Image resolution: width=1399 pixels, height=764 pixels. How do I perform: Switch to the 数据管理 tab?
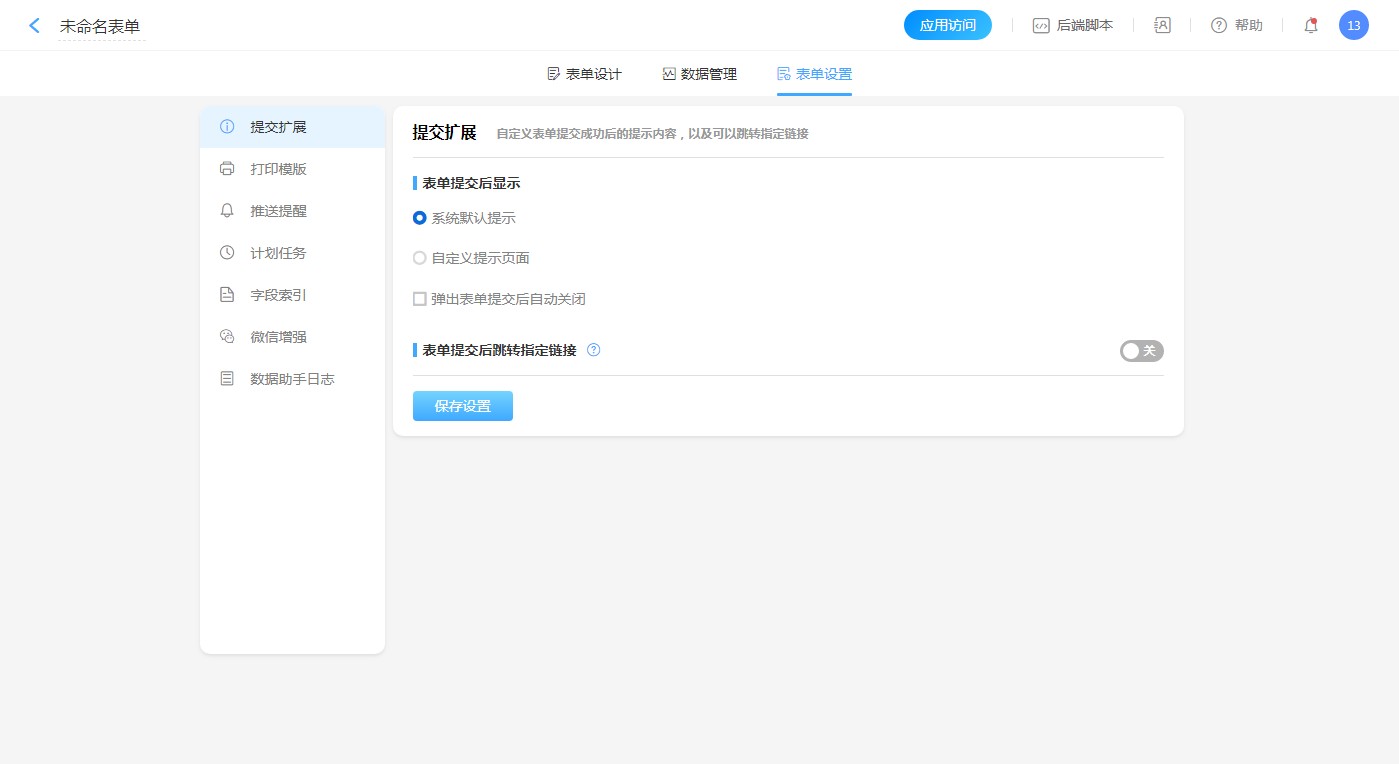coord(700,74)
